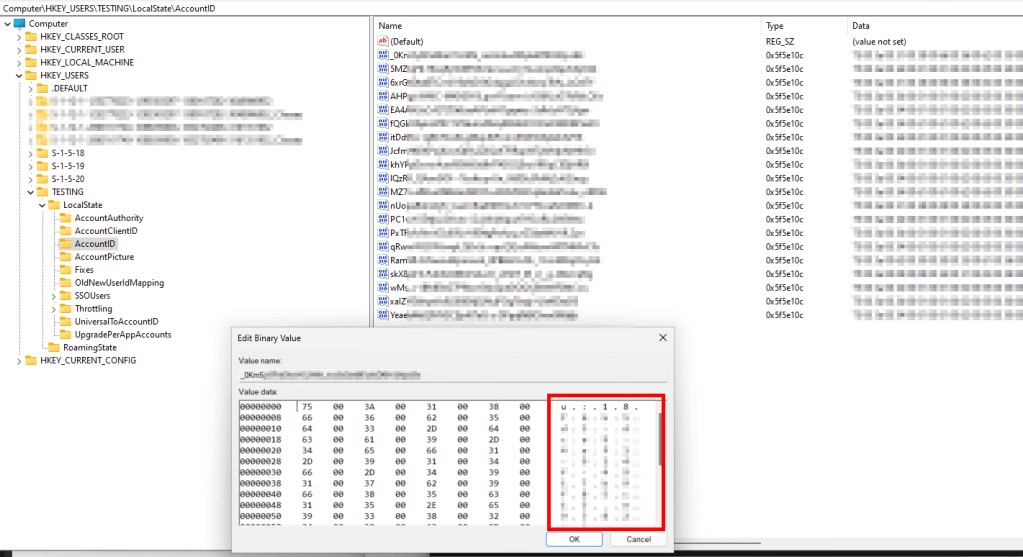Click the AccountPicture folder icon
The height and width of the screenshot is (557, 1023).
pos(65,257)
